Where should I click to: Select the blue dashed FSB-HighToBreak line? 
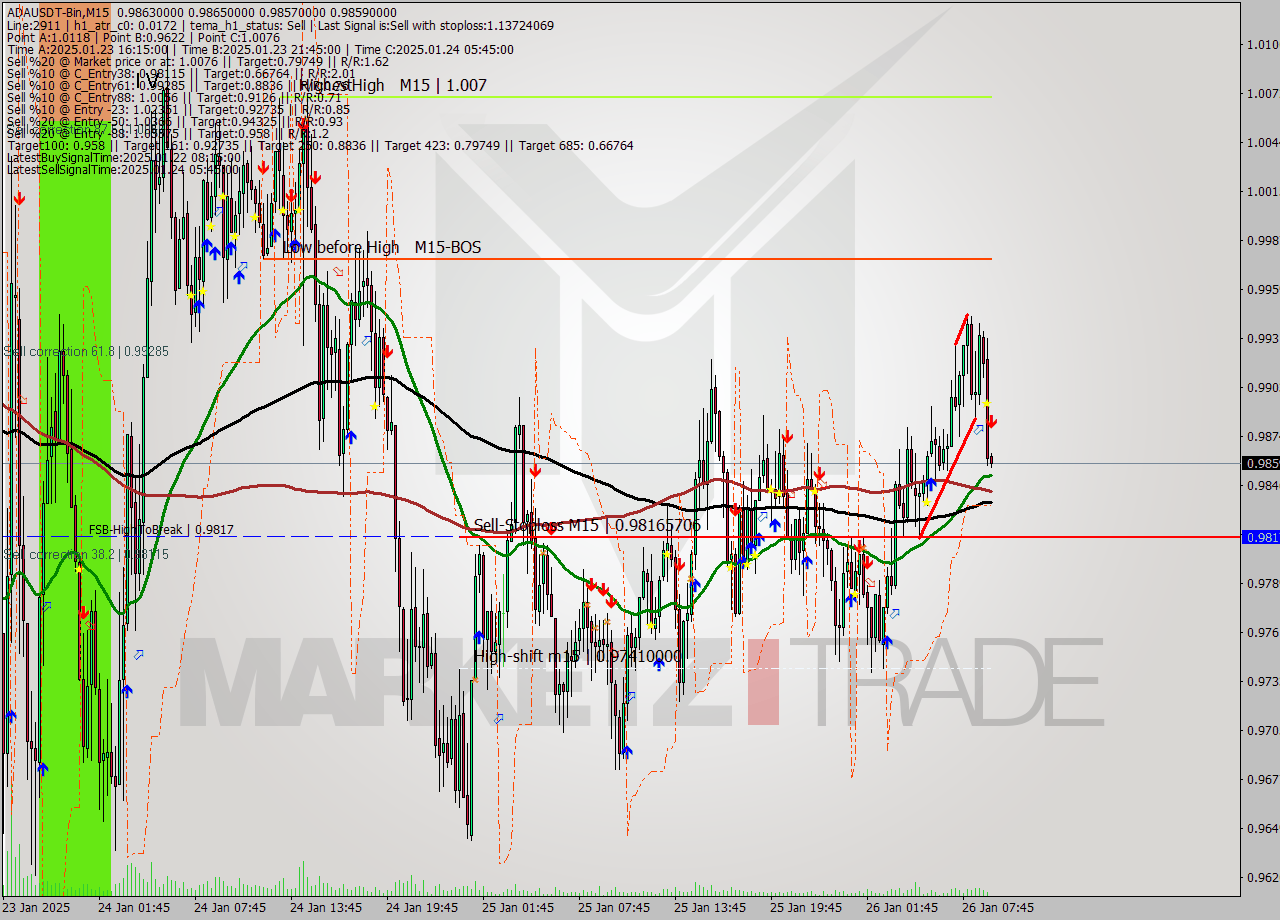(x=230, y=537)
